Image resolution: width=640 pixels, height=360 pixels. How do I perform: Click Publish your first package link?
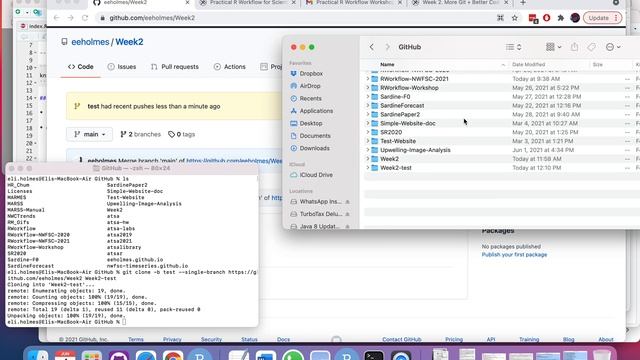coord(514,255)
